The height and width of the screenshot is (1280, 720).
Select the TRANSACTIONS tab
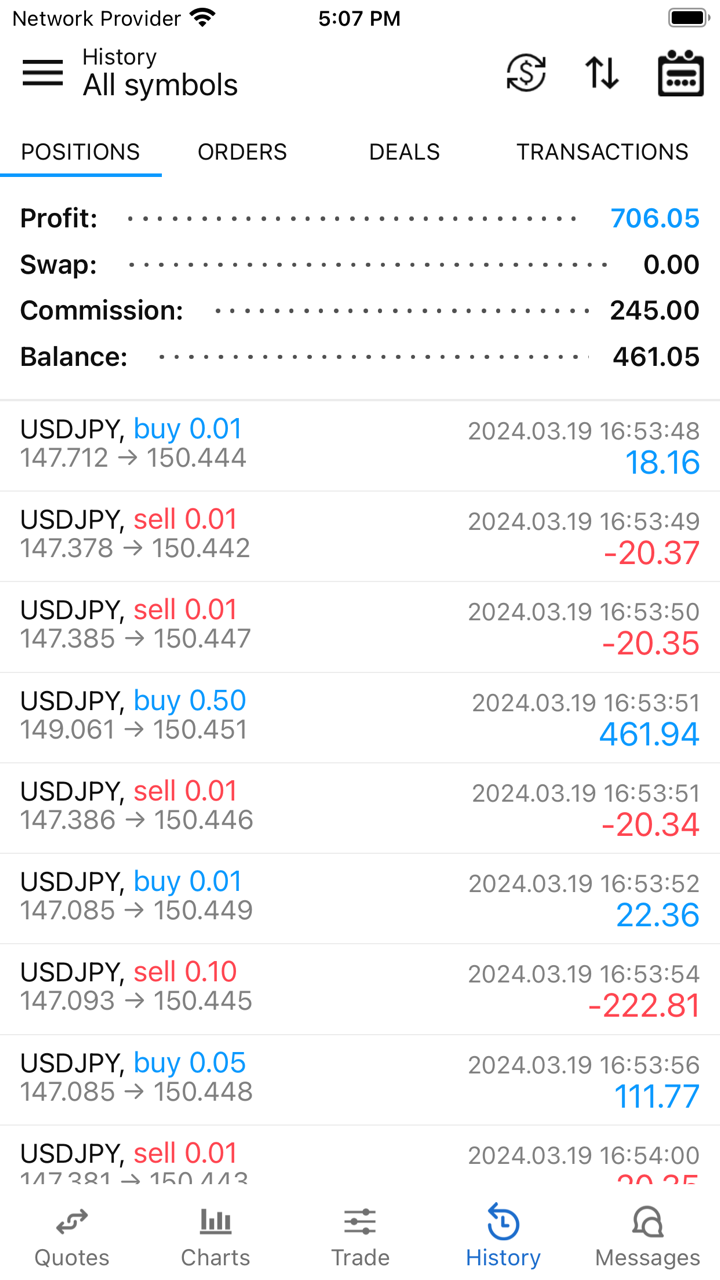point(602,152)
